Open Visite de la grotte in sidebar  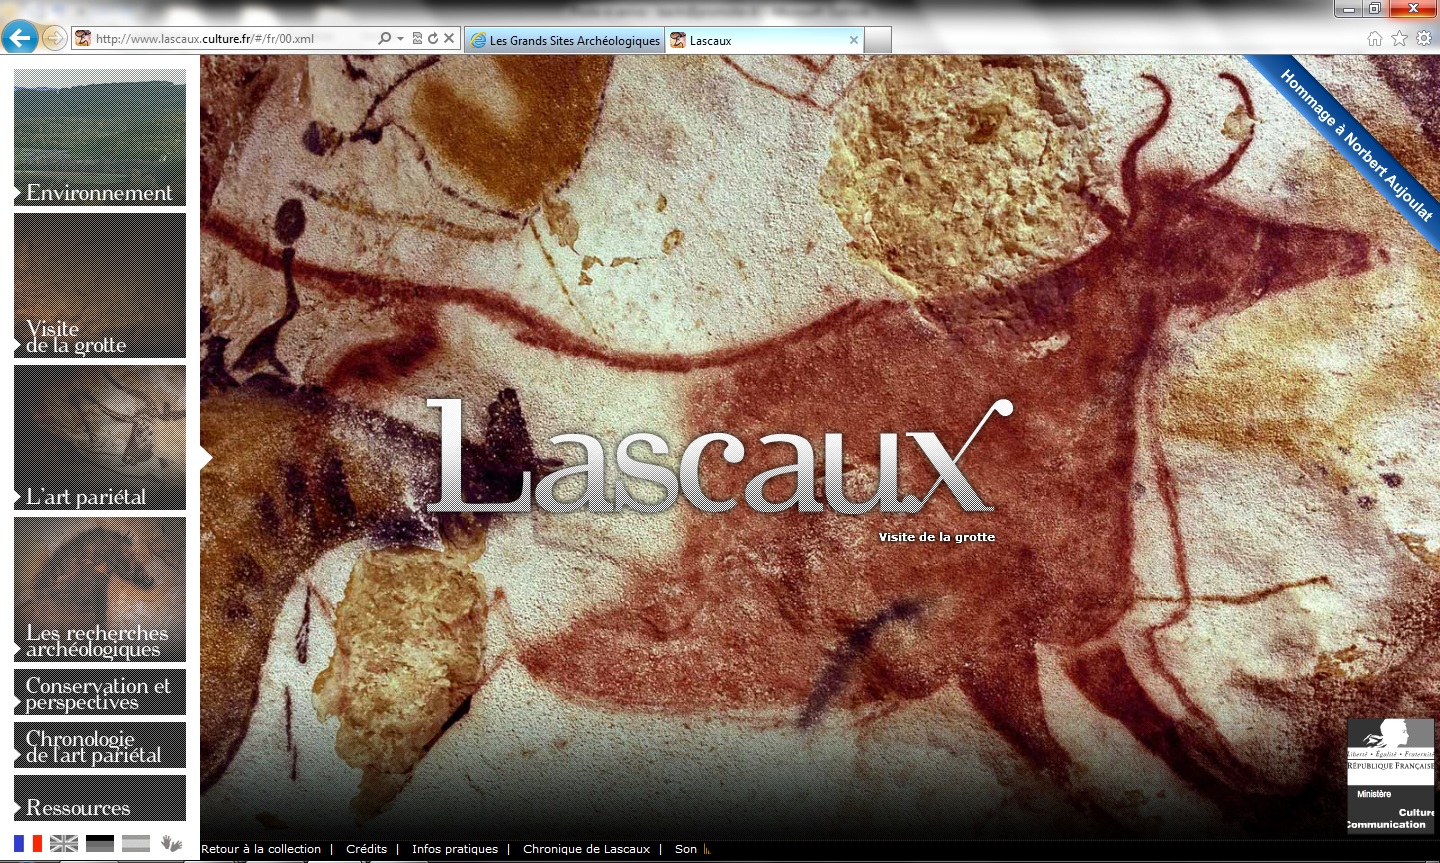click(x=100, y=285)
